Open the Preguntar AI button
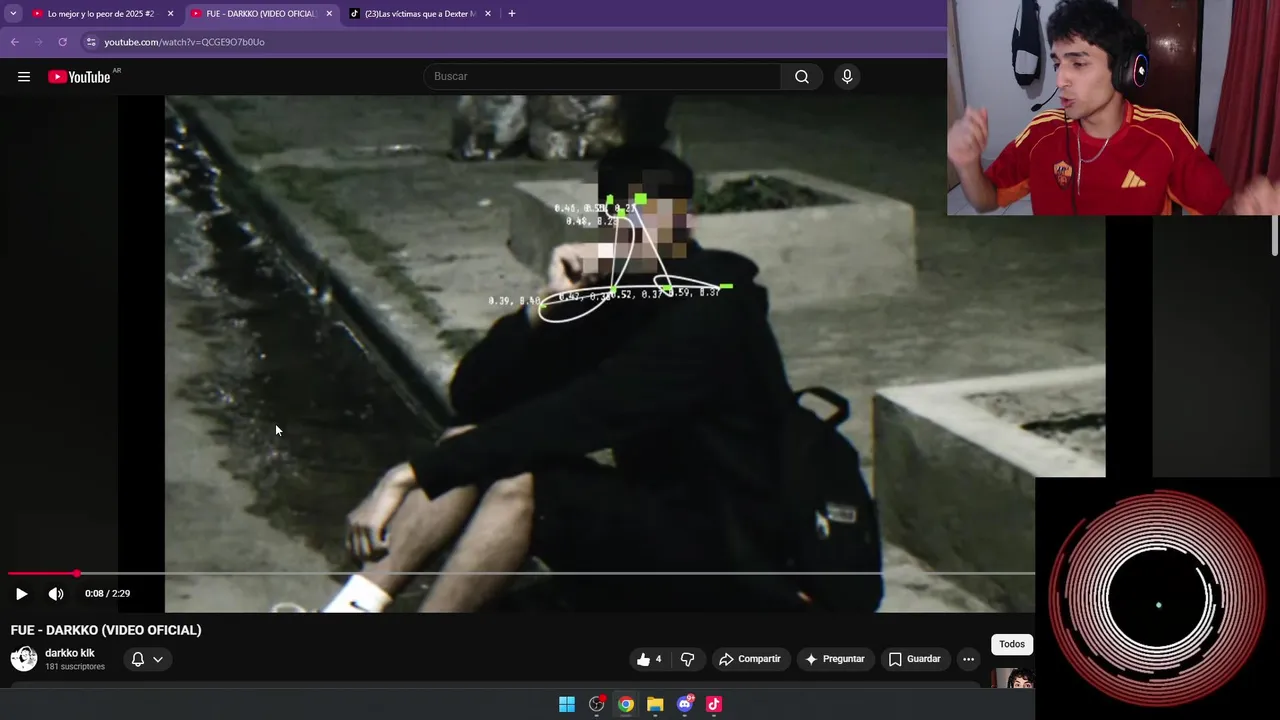The height and width of the screenshot is (720, 1280). point(834,659)
